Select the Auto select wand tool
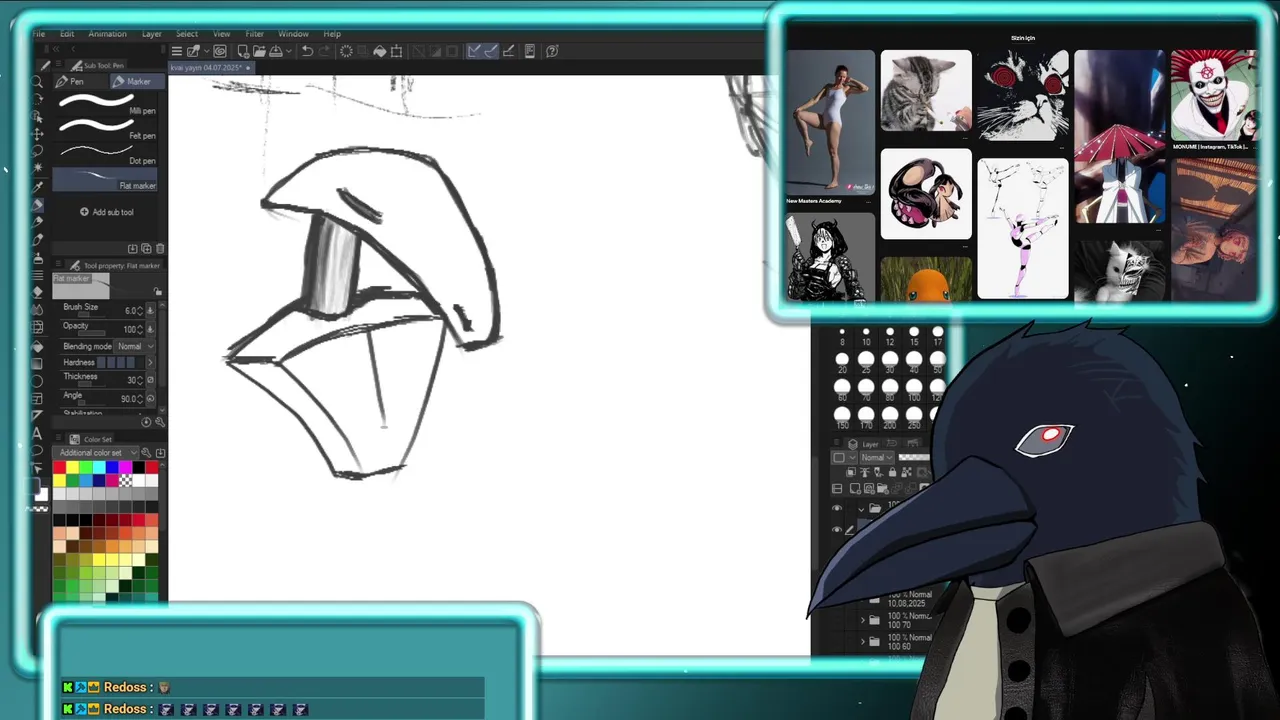This screenshot has width=1280, height=720. click(38, 167)
